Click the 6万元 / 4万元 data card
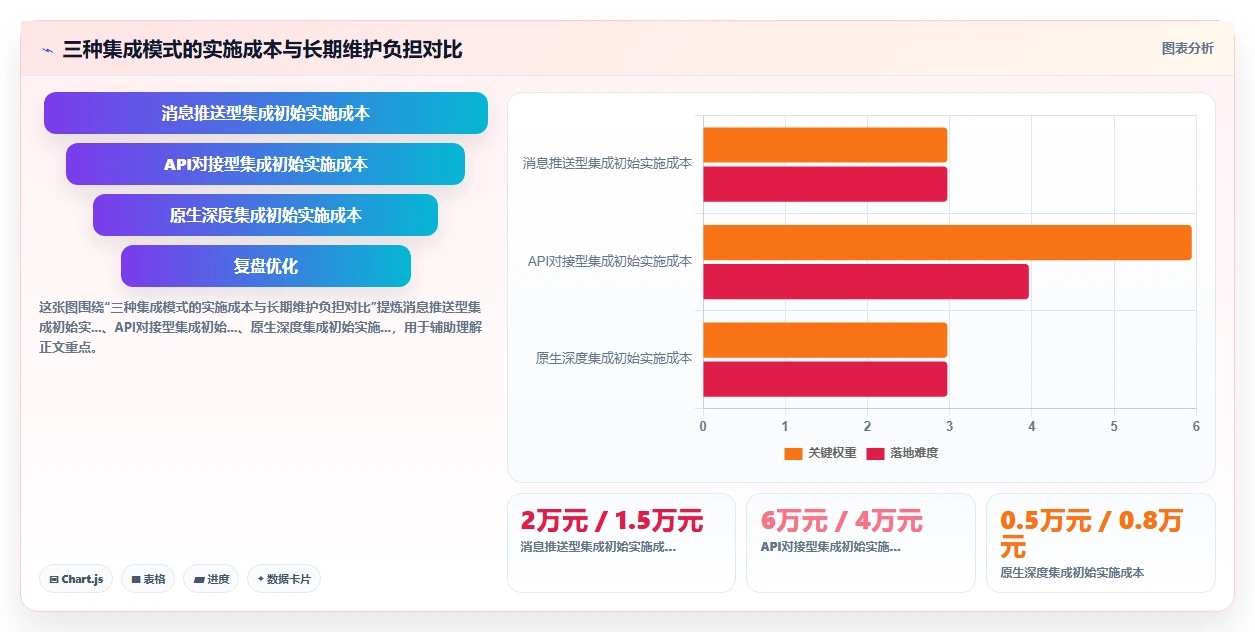This screenshot has width=1255, height=632. [x=860, y=543]
